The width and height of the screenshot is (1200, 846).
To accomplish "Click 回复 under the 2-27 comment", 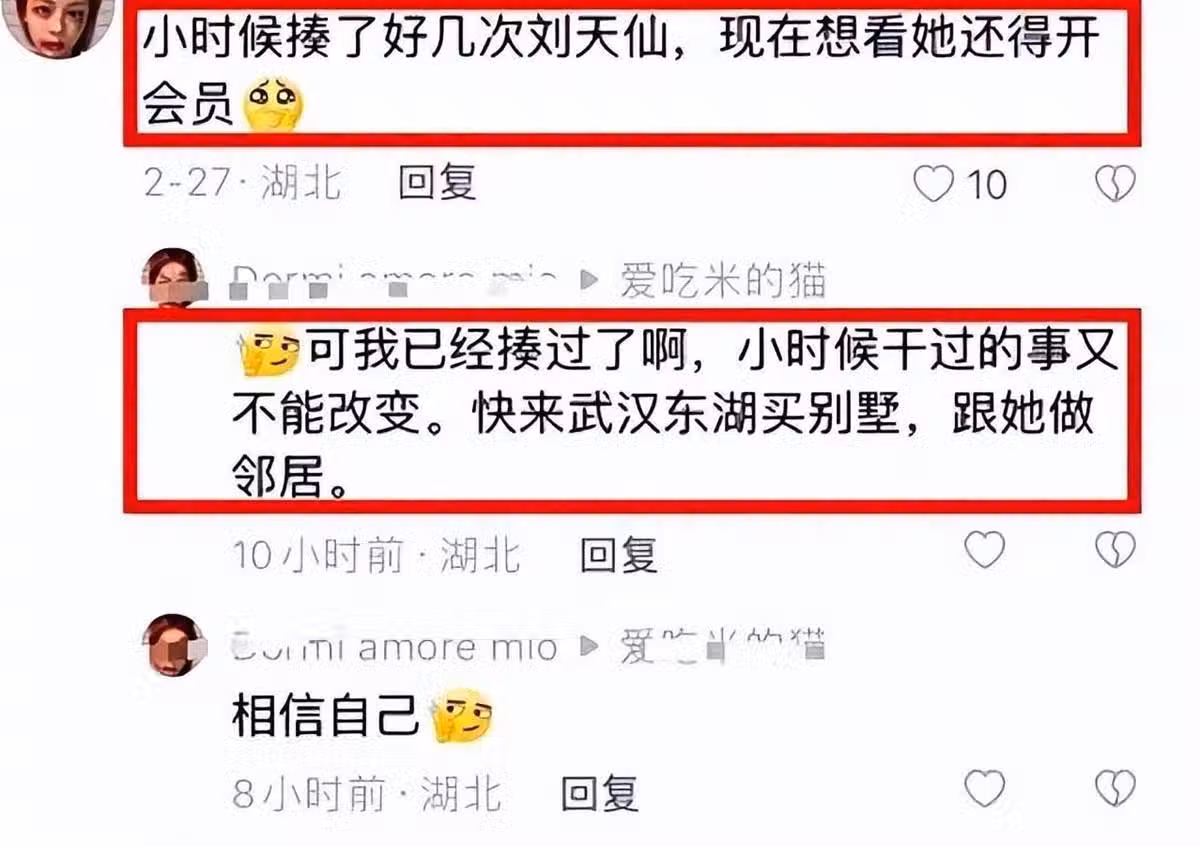I will (437, 183).
